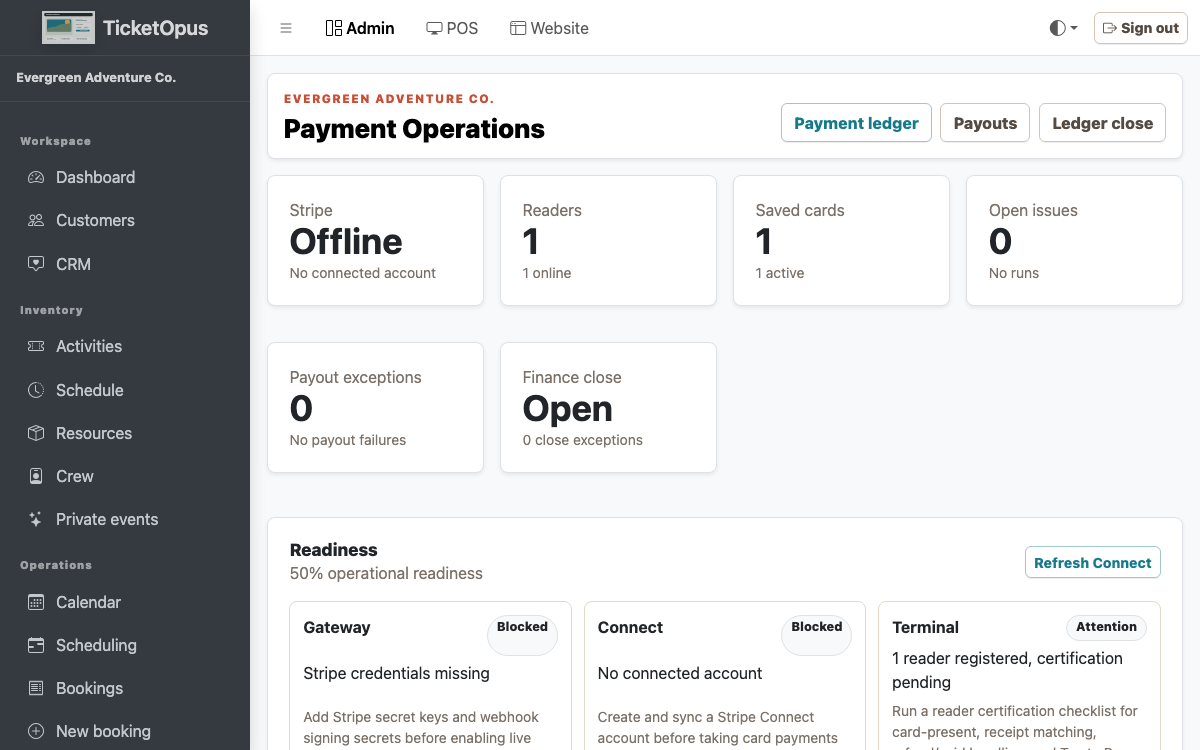This screenshot has height=750, width=1200.
Task: Open Bookings in the sidebar
Action: click(125, 688)
